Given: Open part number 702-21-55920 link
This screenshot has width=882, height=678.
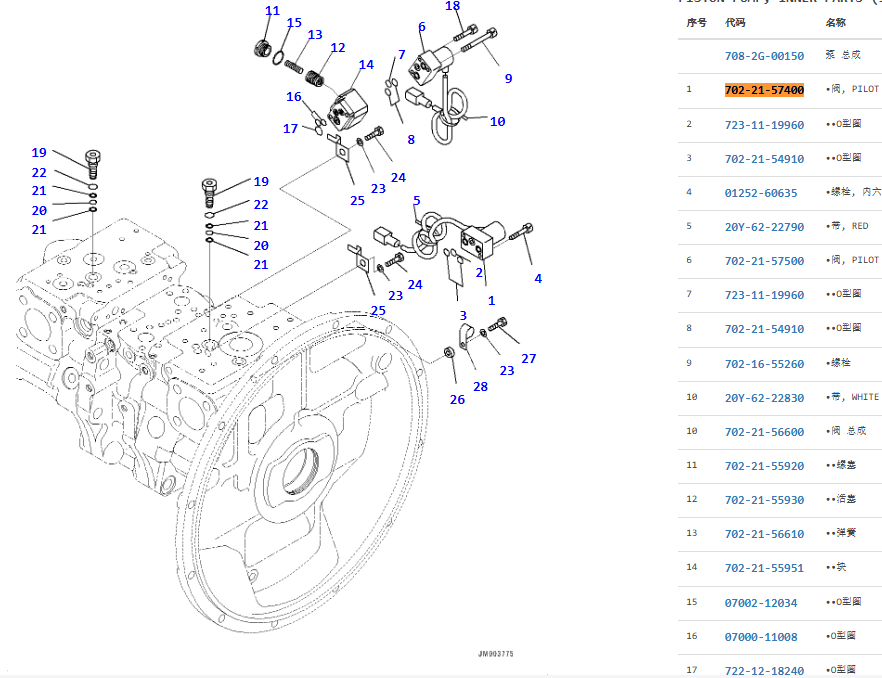Looking at the screenshot, I should point(764,466).
